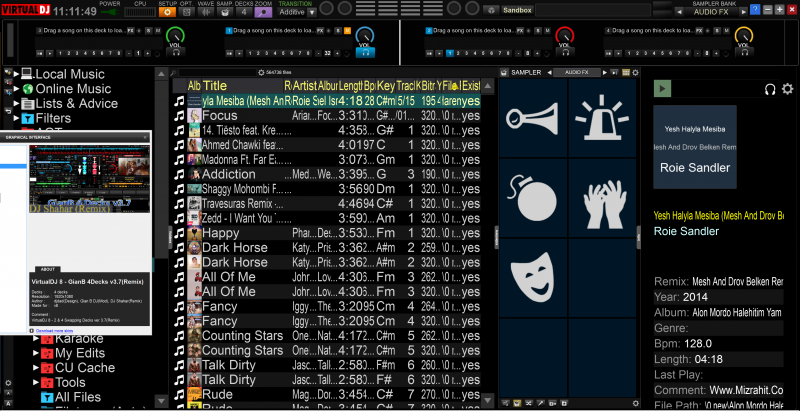This screenshot has width=800, height=411.
Task: Change the number of decks with the DECKS button
Action: (x=244, y=12)
